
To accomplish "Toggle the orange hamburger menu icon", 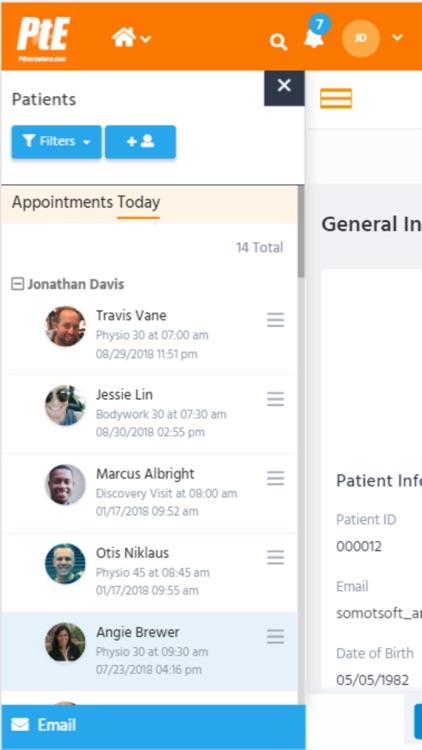I will click(x=336, y=99).
